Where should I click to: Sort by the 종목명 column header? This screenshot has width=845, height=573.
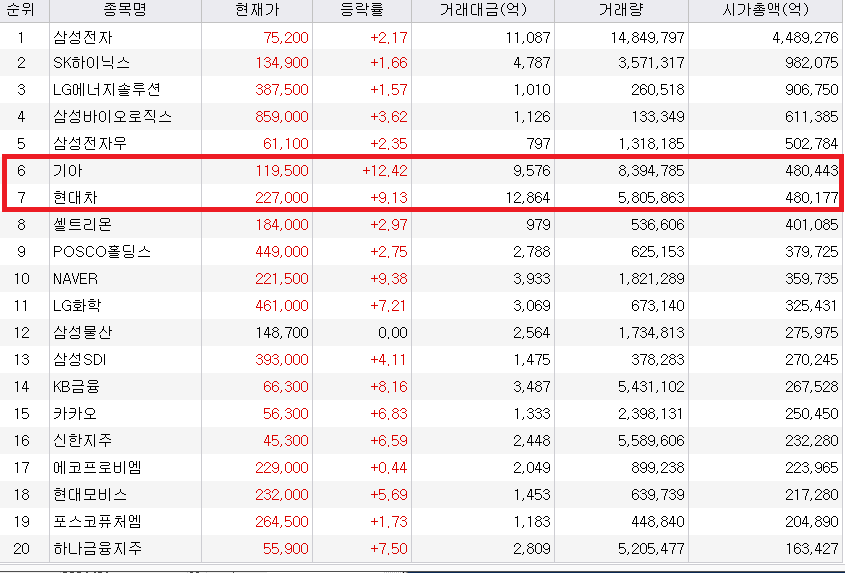125,10
